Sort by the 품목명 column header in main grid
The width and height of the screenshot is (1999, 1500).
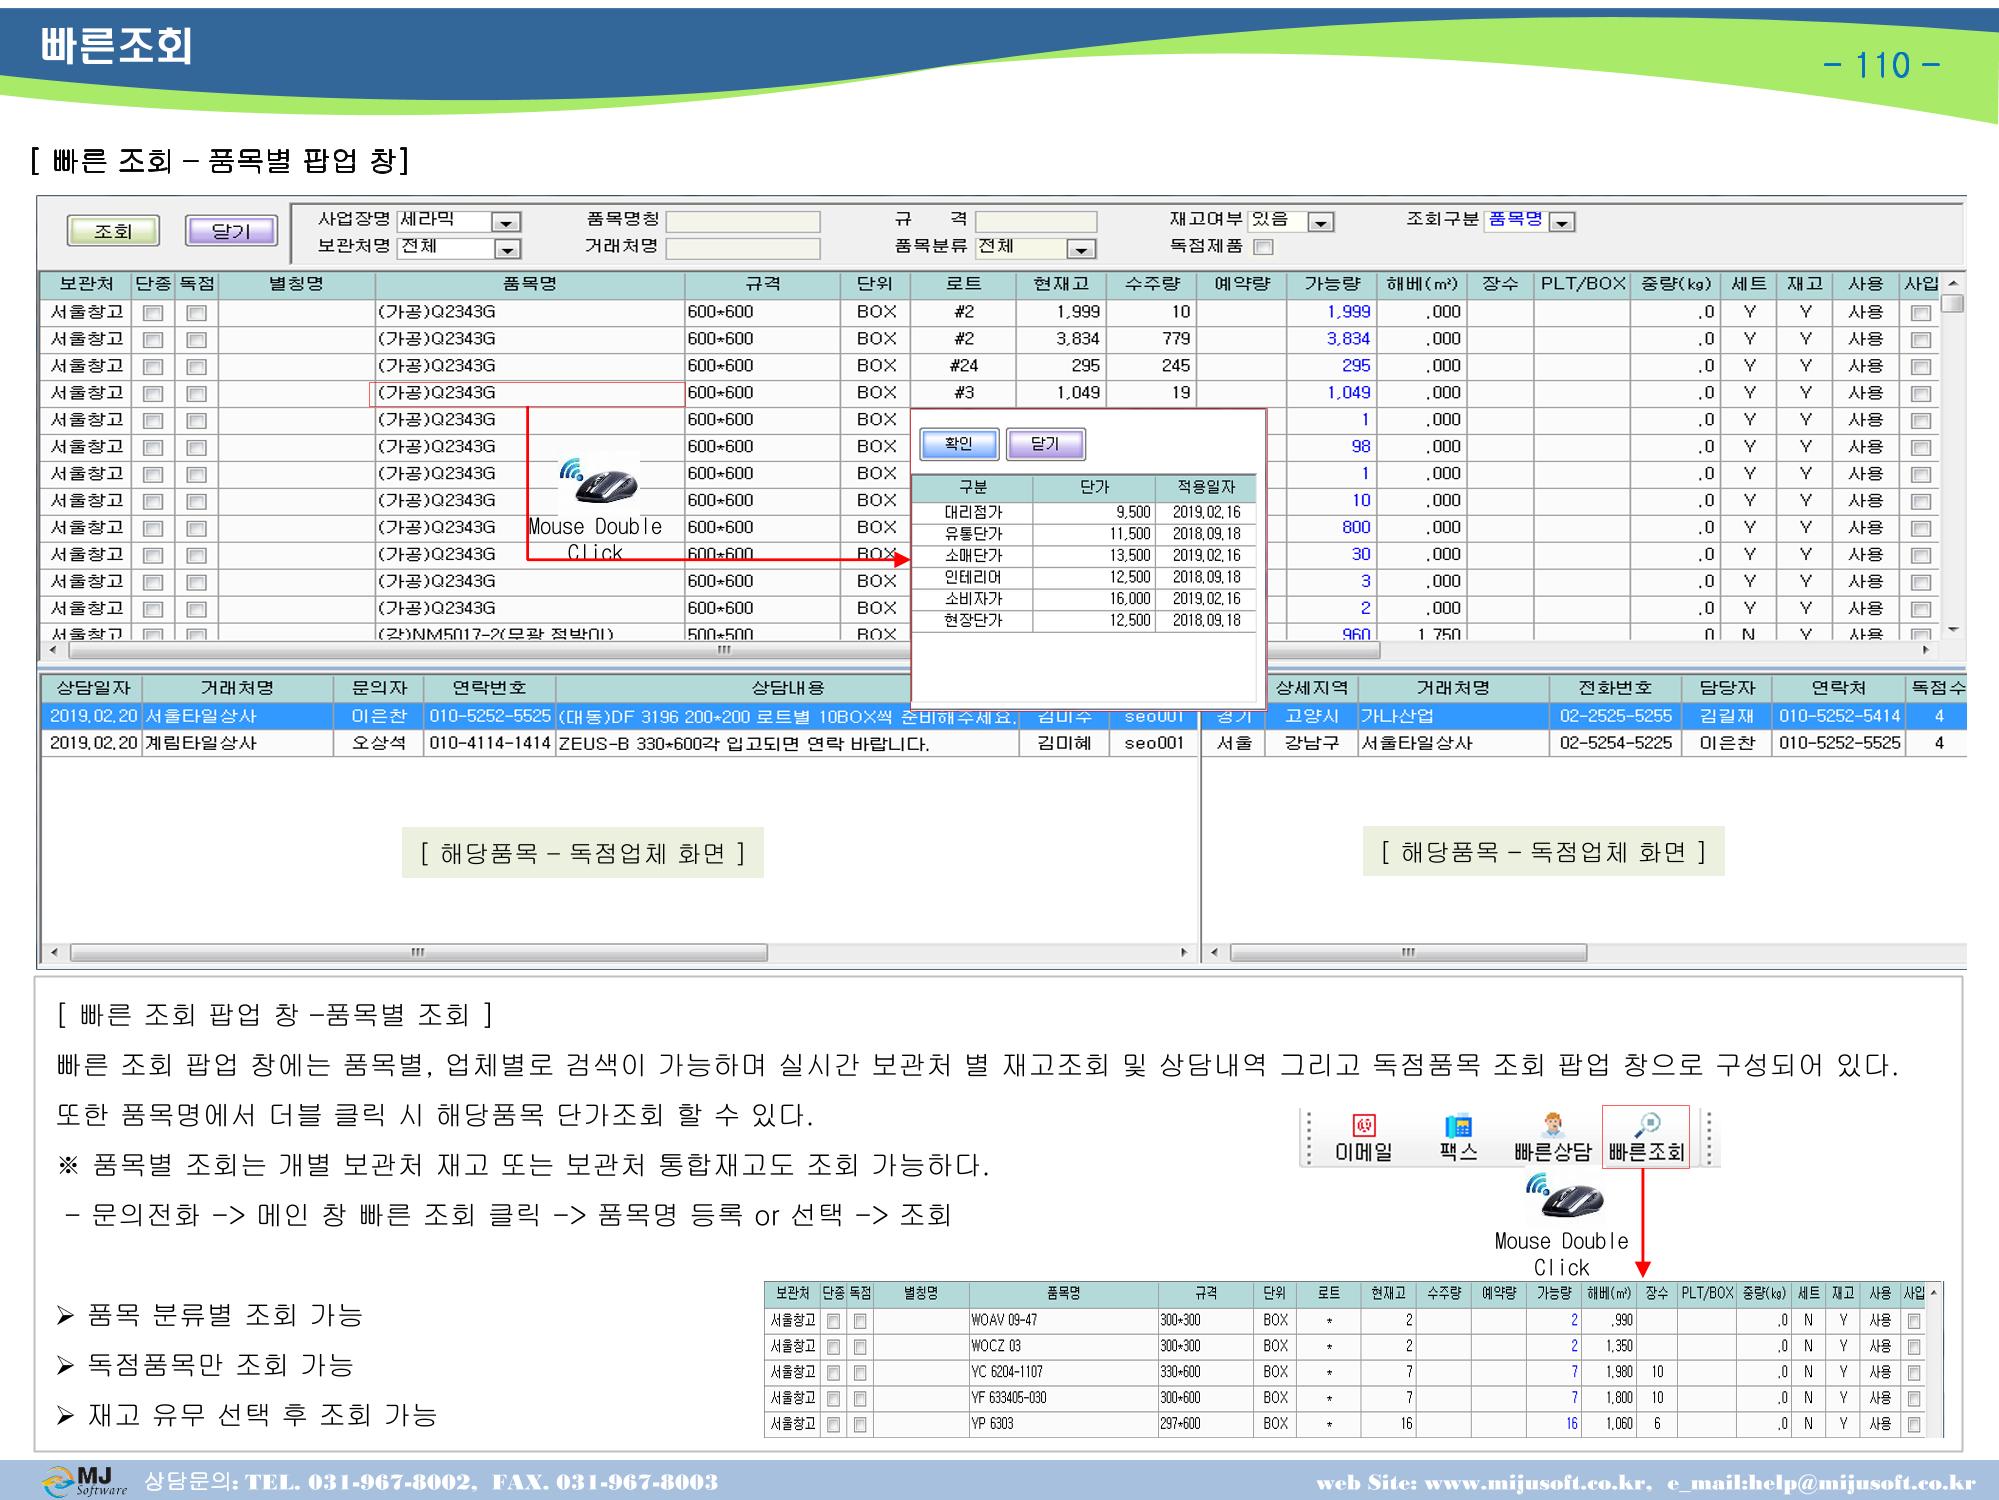[x=530, y=285]
